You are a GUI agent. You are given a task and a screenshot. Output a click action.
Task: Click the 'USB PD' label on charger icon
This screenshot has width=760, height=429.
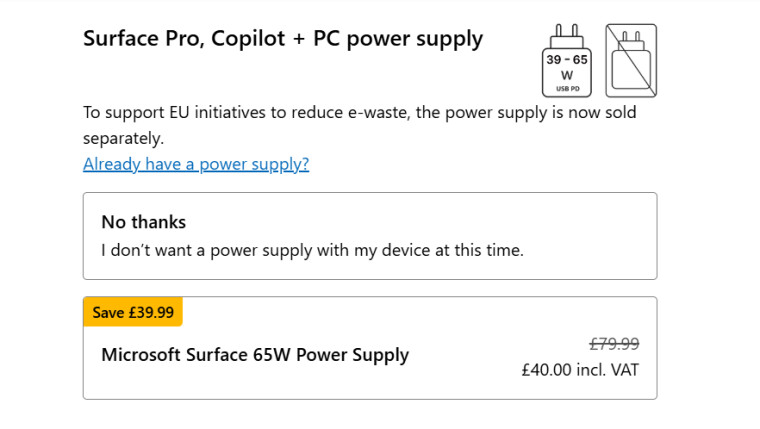pyautogui.click(x=567, y=89)
